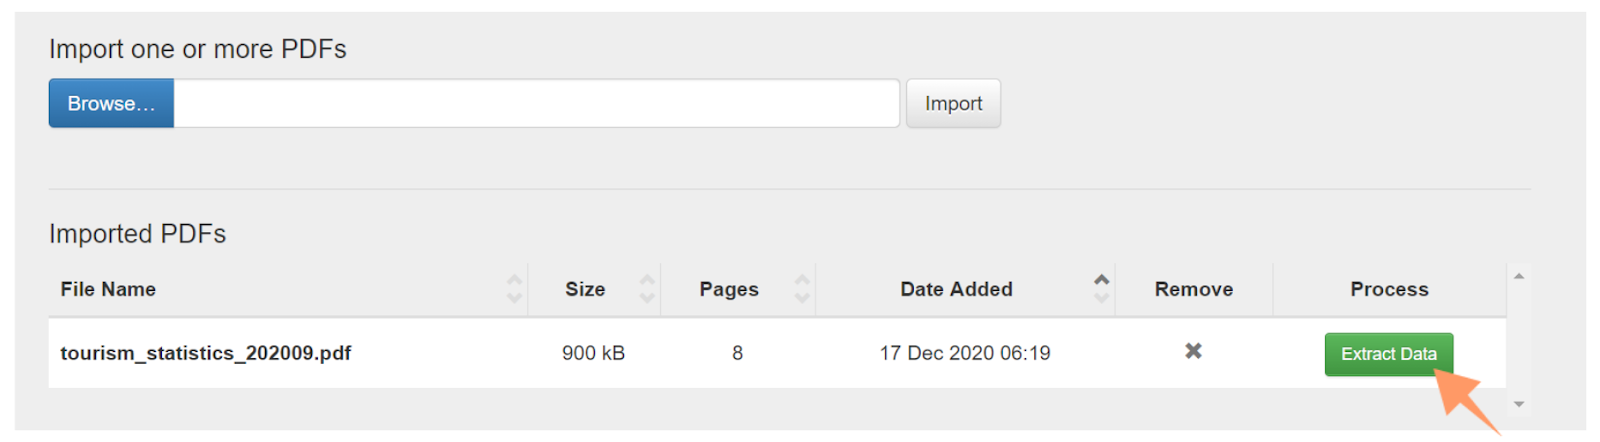
Task: Open file chooser with Browse button
Action: coord(111,103)
